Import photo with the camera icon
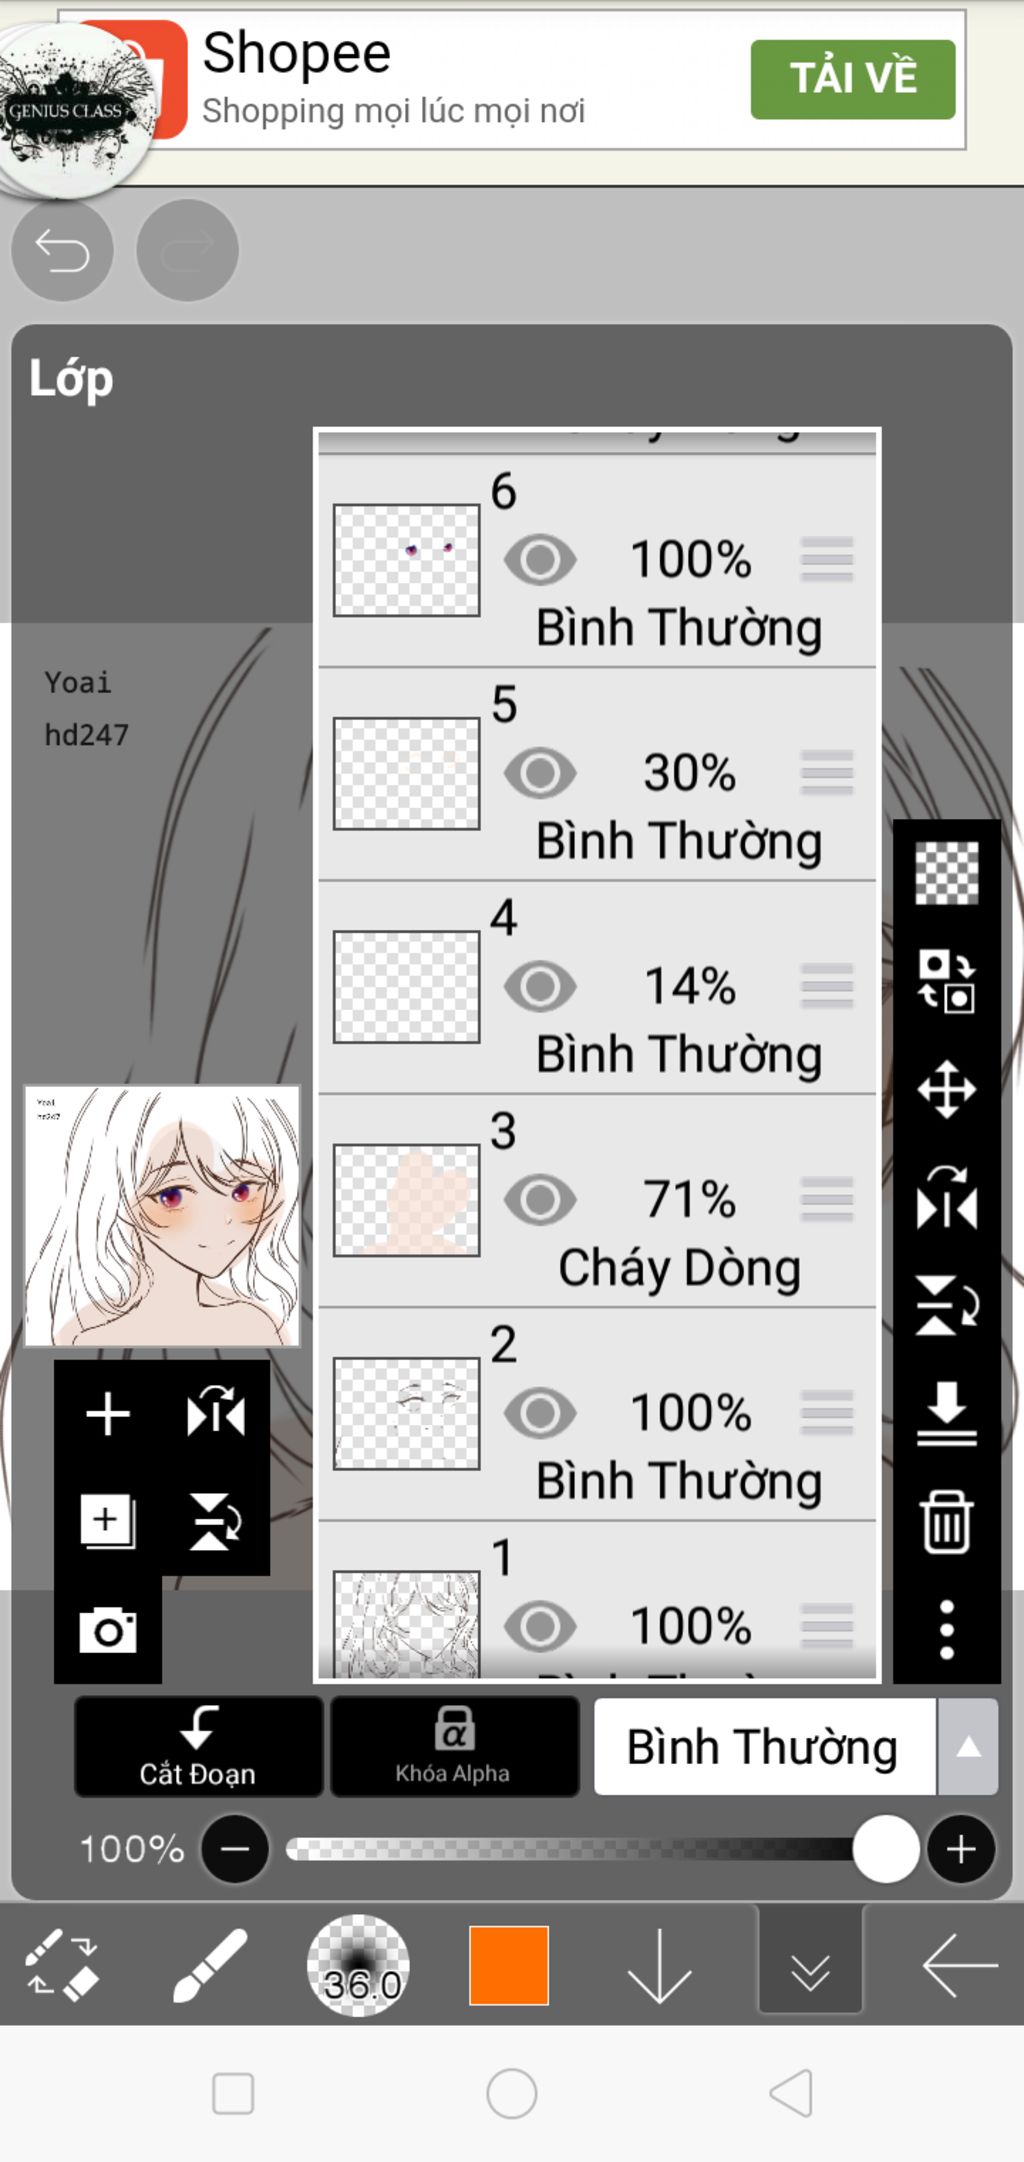Image resolution: width=1024 pixels, height=2162 pixels. [108, 1630]
